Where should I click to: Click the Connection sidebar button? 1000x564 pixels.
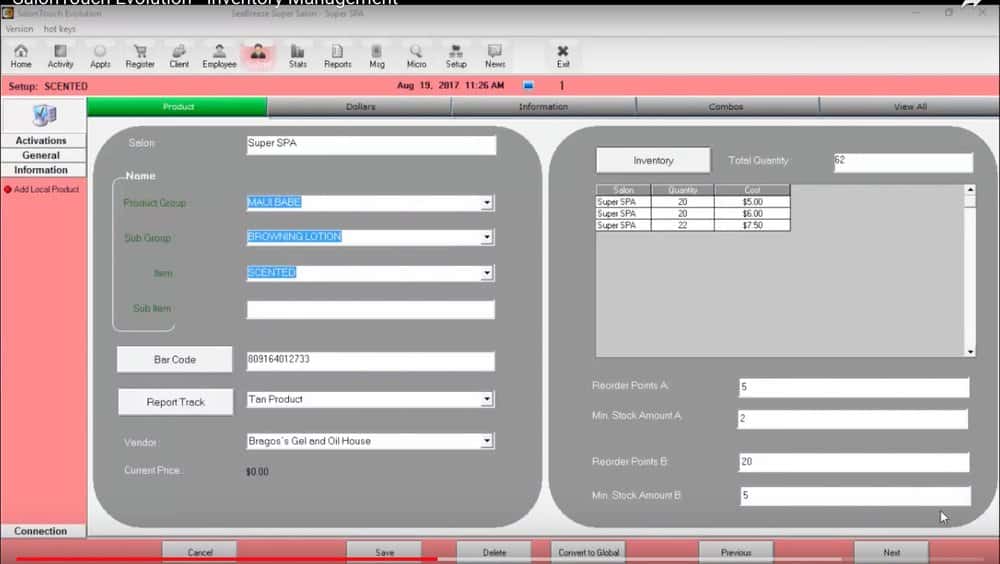(43, 531)
